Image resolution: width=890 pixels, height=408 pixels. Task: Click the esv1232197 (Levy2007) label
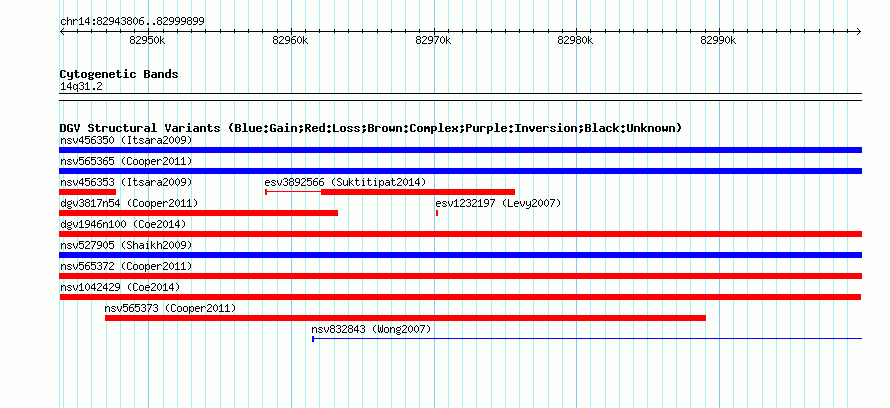[498, 203]
